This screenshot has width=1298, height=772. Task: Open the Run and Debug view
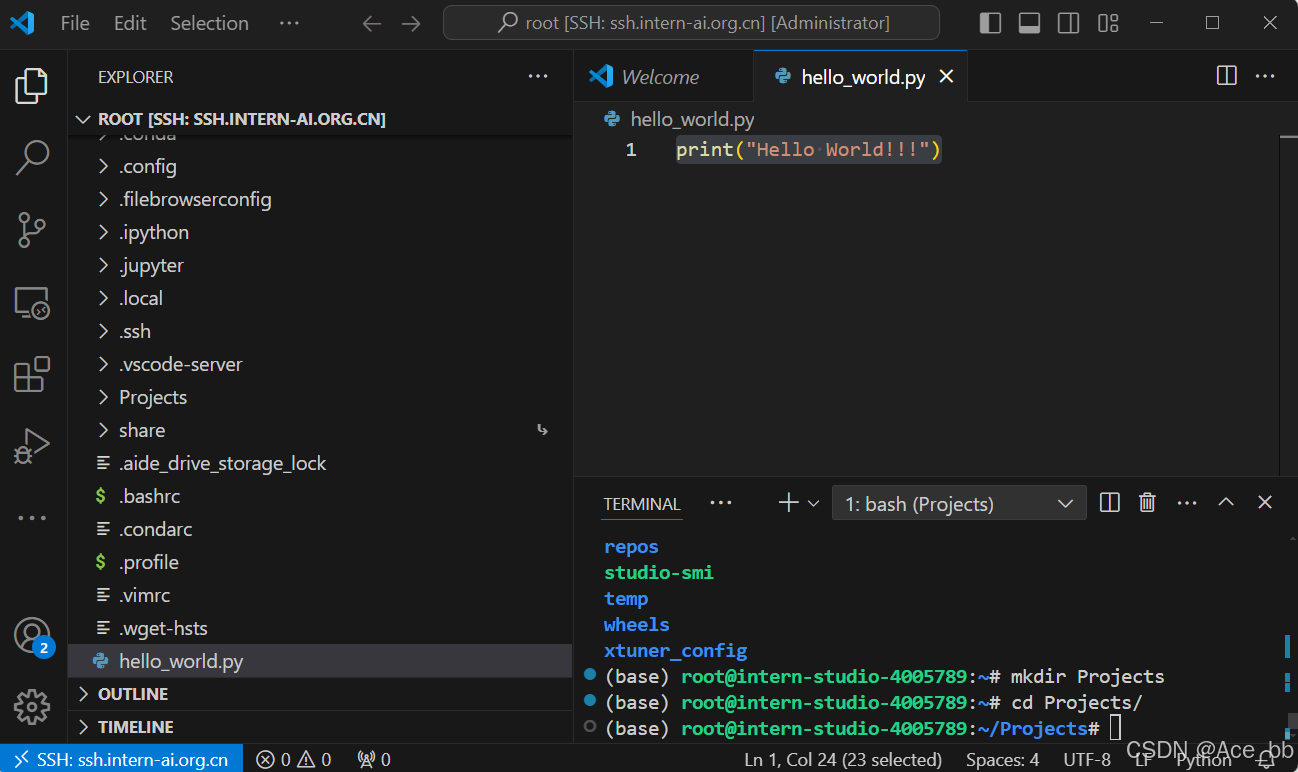pos(32,447)
